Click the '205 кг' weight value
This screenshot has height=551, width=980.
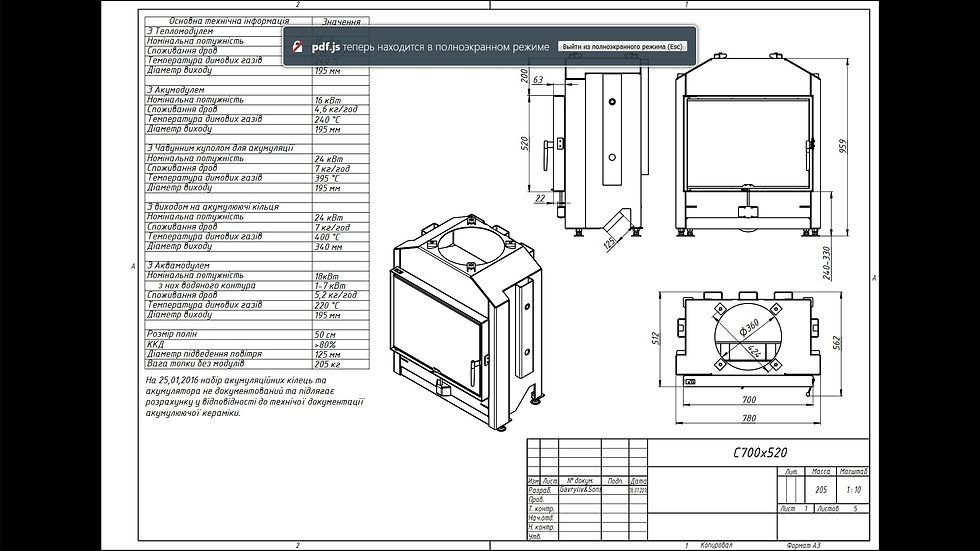tap(328, 364)
